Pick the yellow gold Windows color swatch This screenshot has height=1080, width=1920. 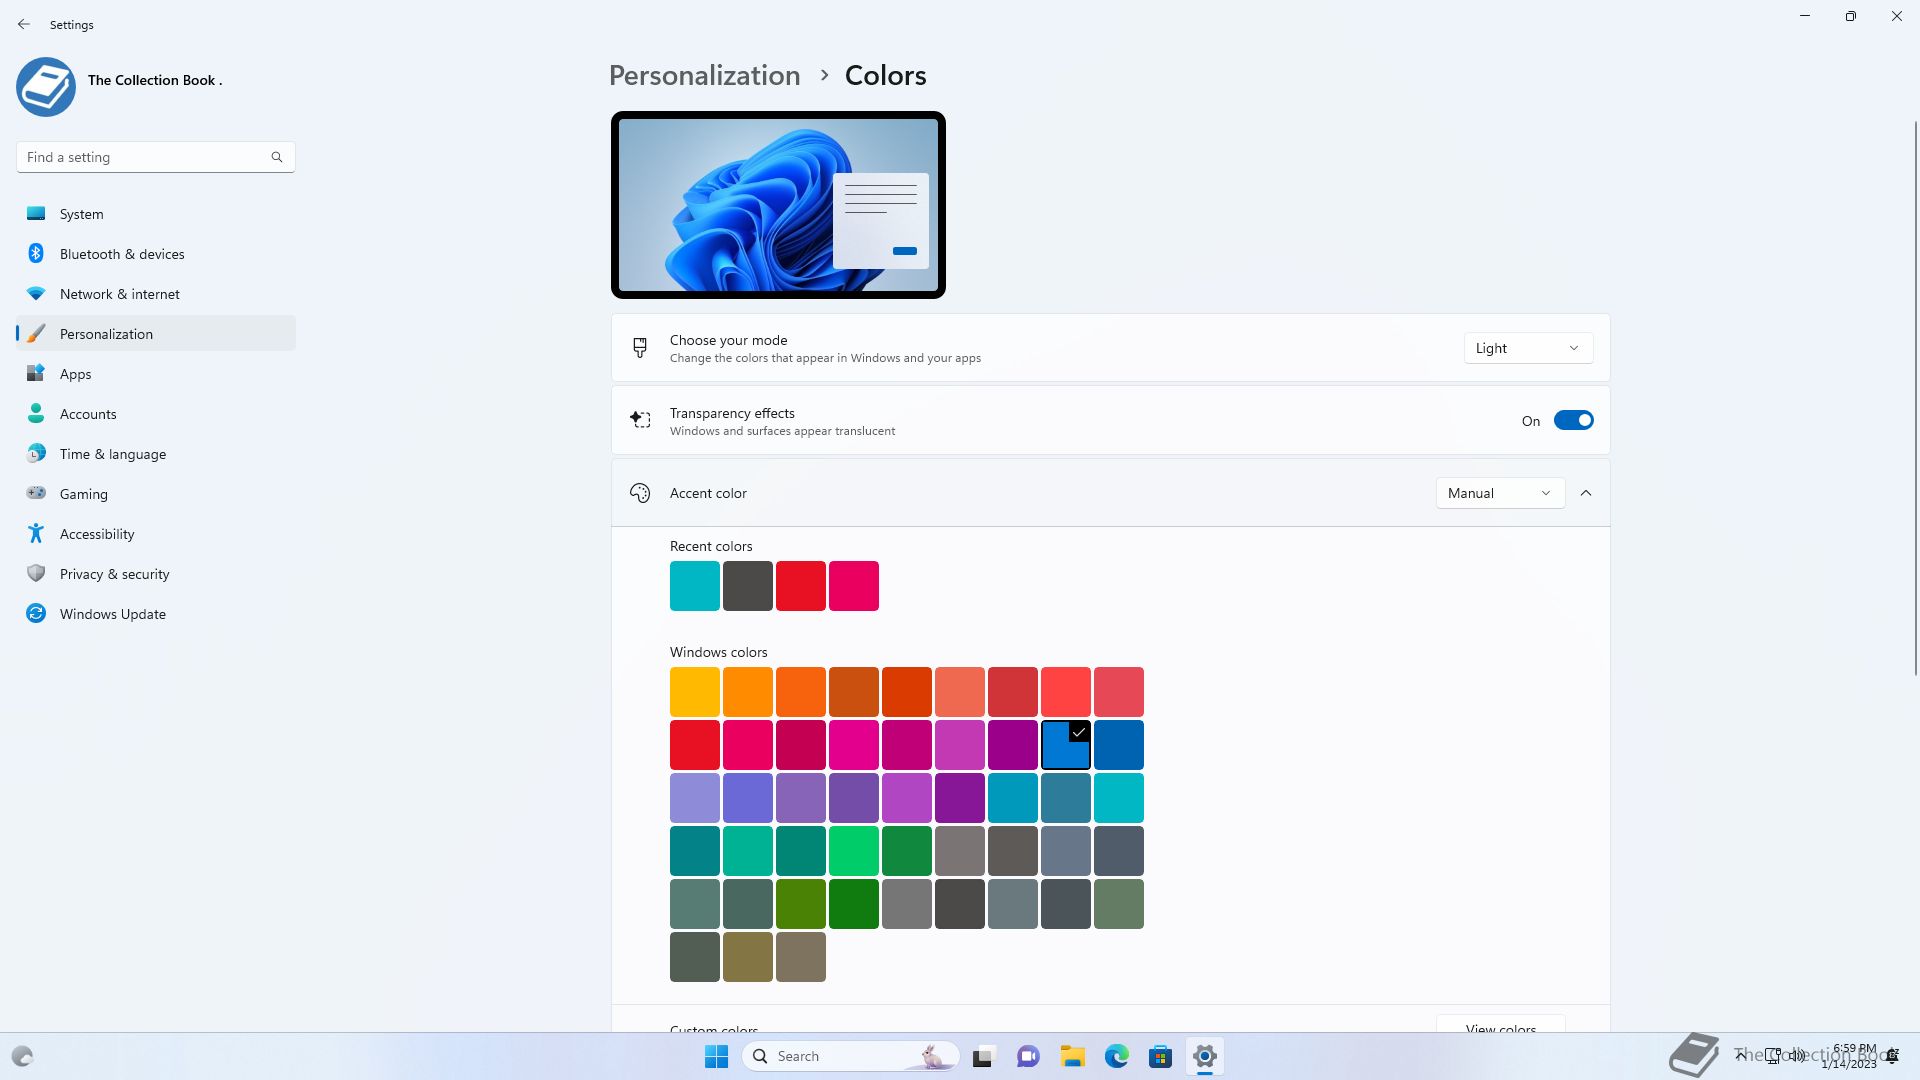coord(695,692)
